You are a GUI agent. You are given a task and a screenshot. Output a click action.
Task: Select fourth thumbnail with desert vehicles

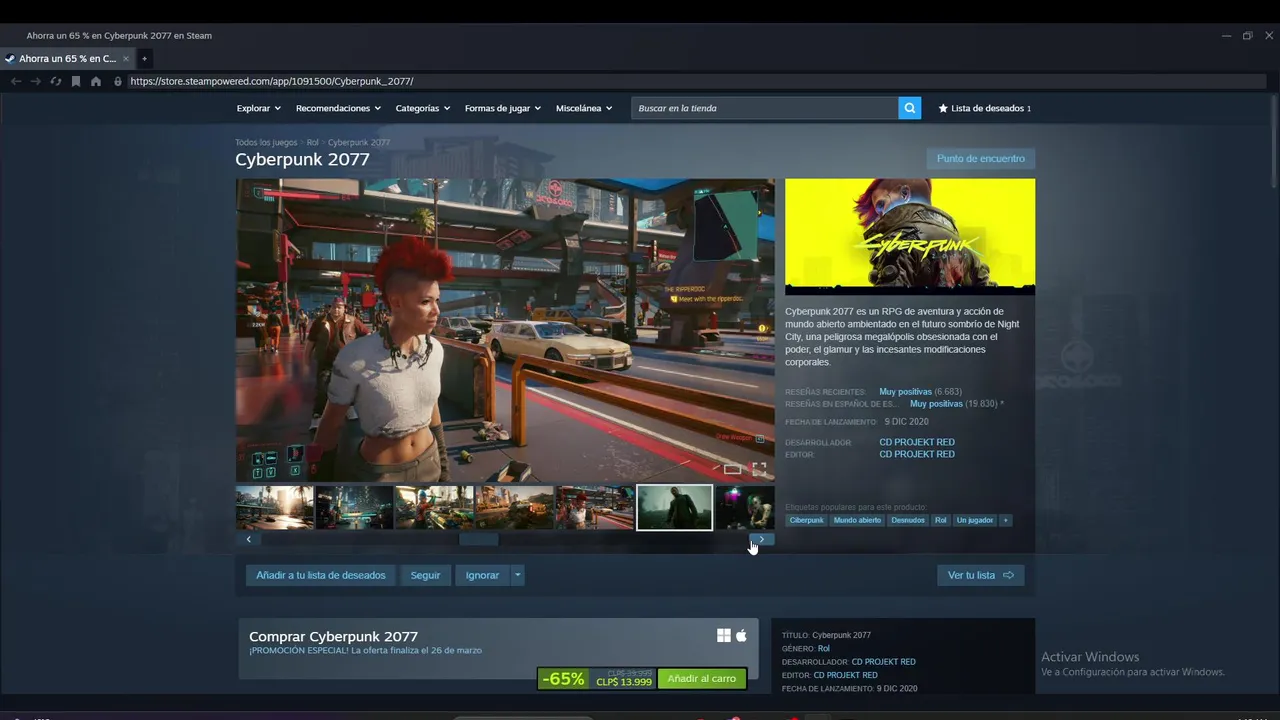[x=514, y=508]
